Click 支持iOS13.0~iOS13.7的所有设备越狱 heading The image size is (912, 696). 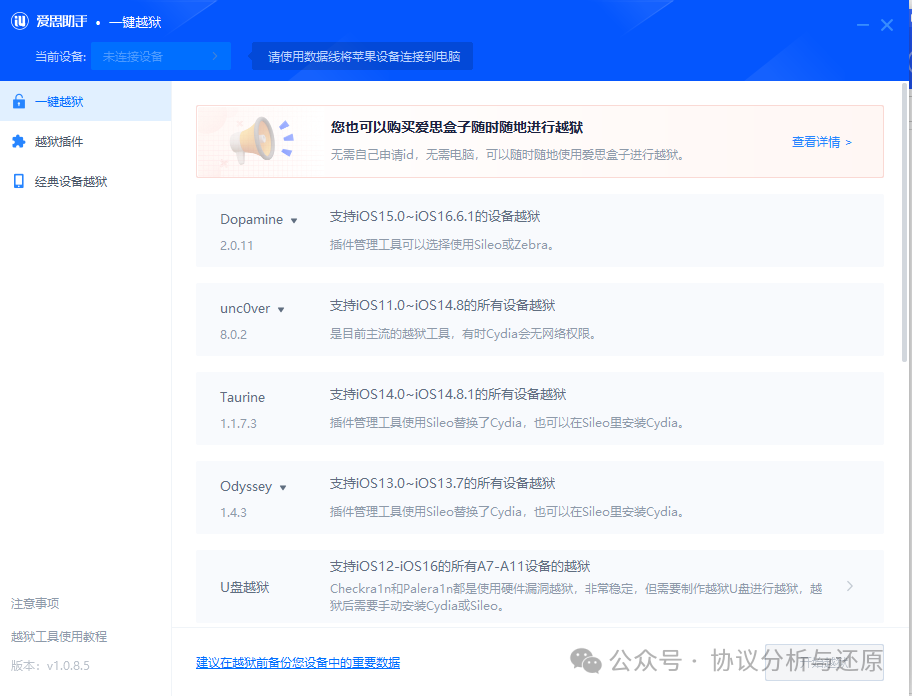(x=443, y=483)
